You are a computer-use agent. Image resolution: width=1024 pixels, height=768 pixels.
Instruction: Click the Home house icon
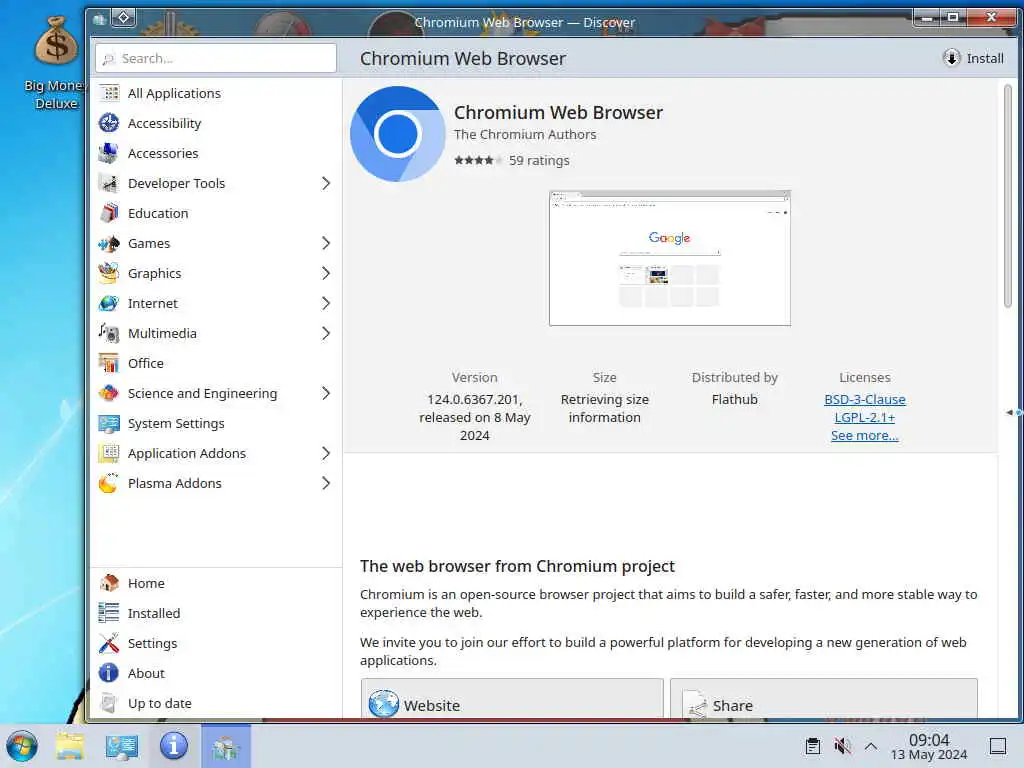pos(109,583)
